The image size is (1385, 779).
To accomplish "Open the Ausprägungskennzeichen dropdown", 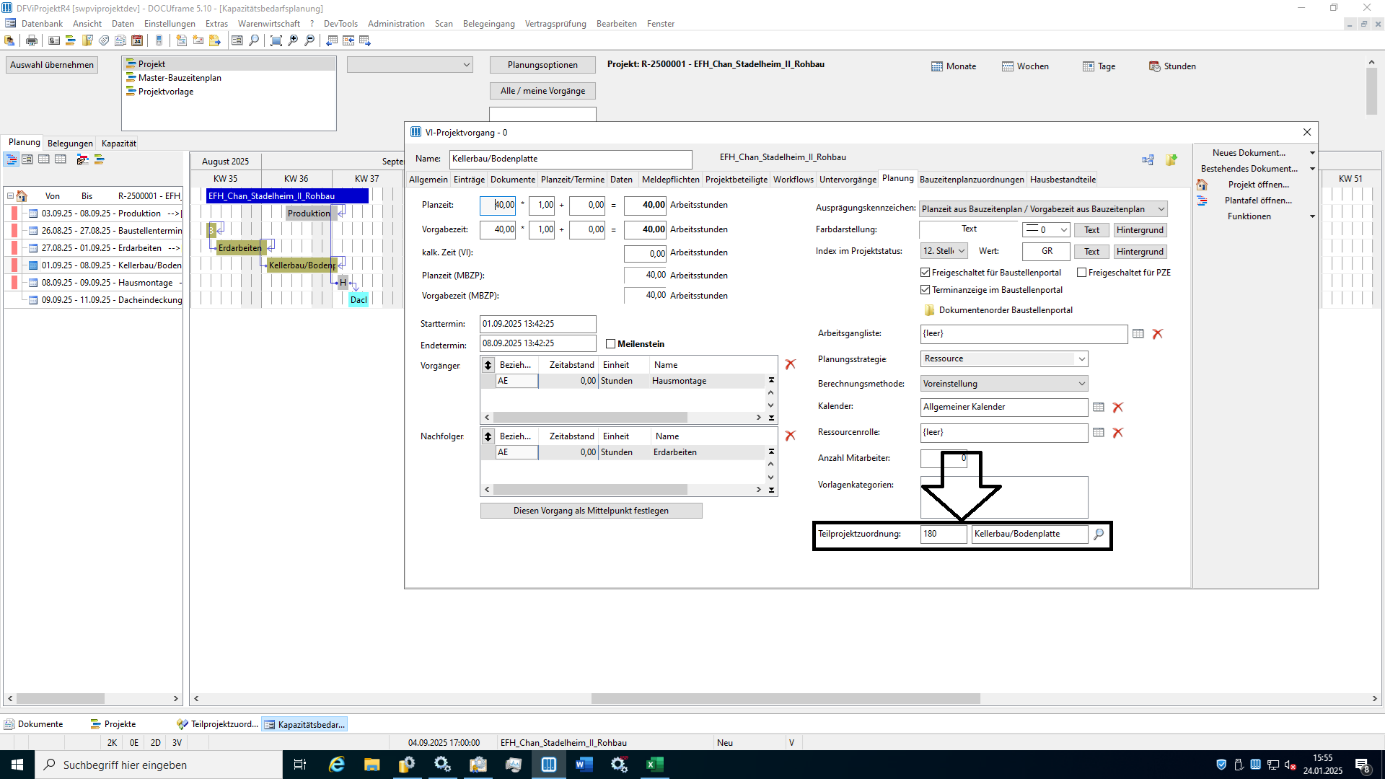I will [x=1043, y=209].
